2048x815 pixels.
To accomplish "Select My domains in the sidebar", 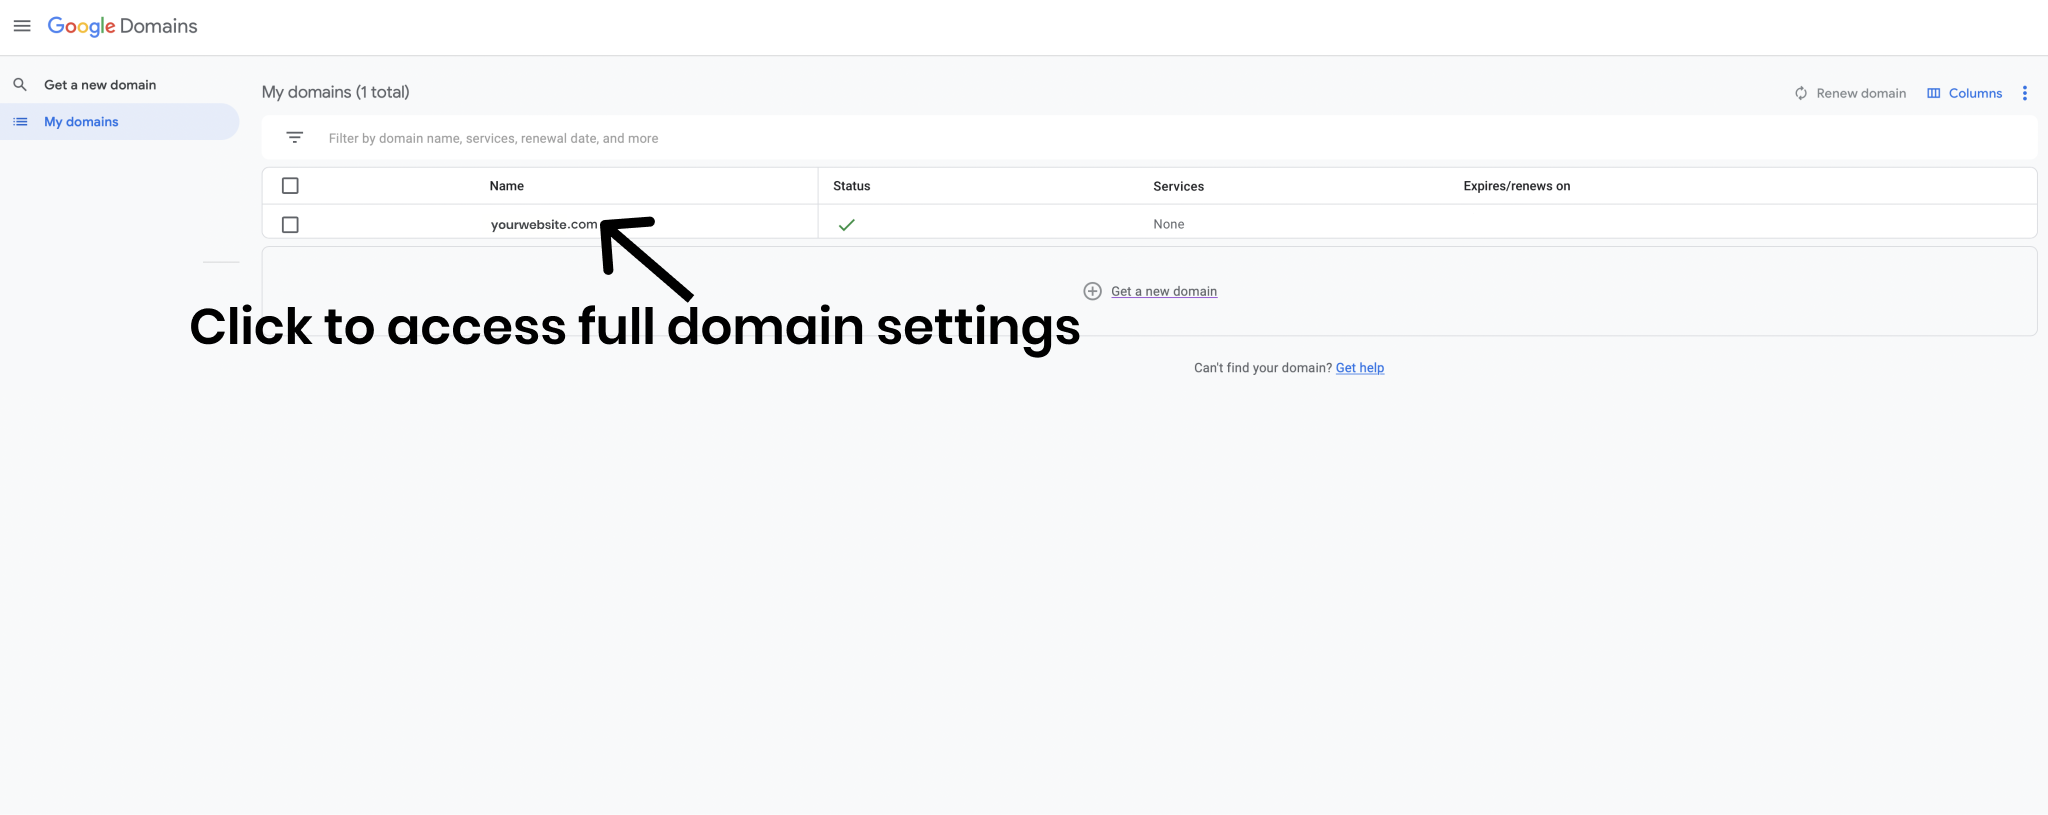I will pos(119,122).
